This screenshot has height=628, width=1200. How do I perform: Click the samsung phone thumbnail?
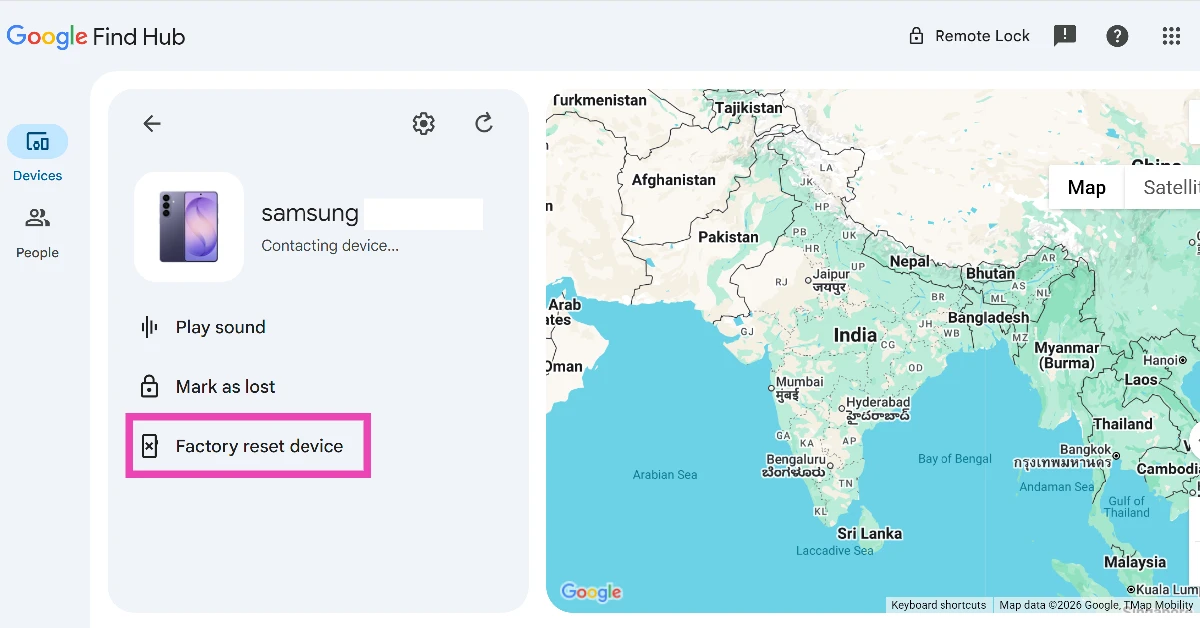click(x=189, y=227)
